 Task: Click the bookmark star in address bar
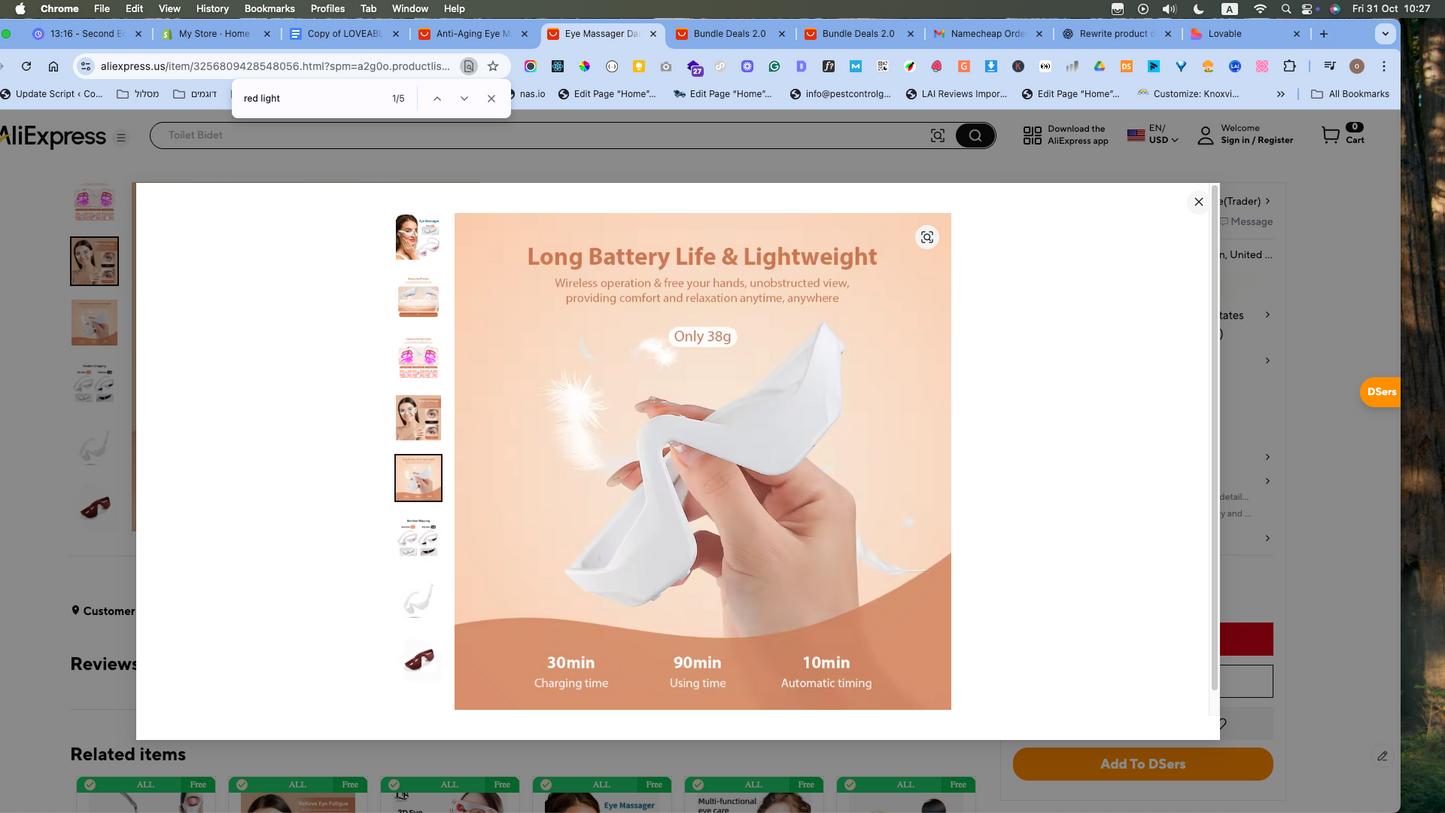coord(493,66)
